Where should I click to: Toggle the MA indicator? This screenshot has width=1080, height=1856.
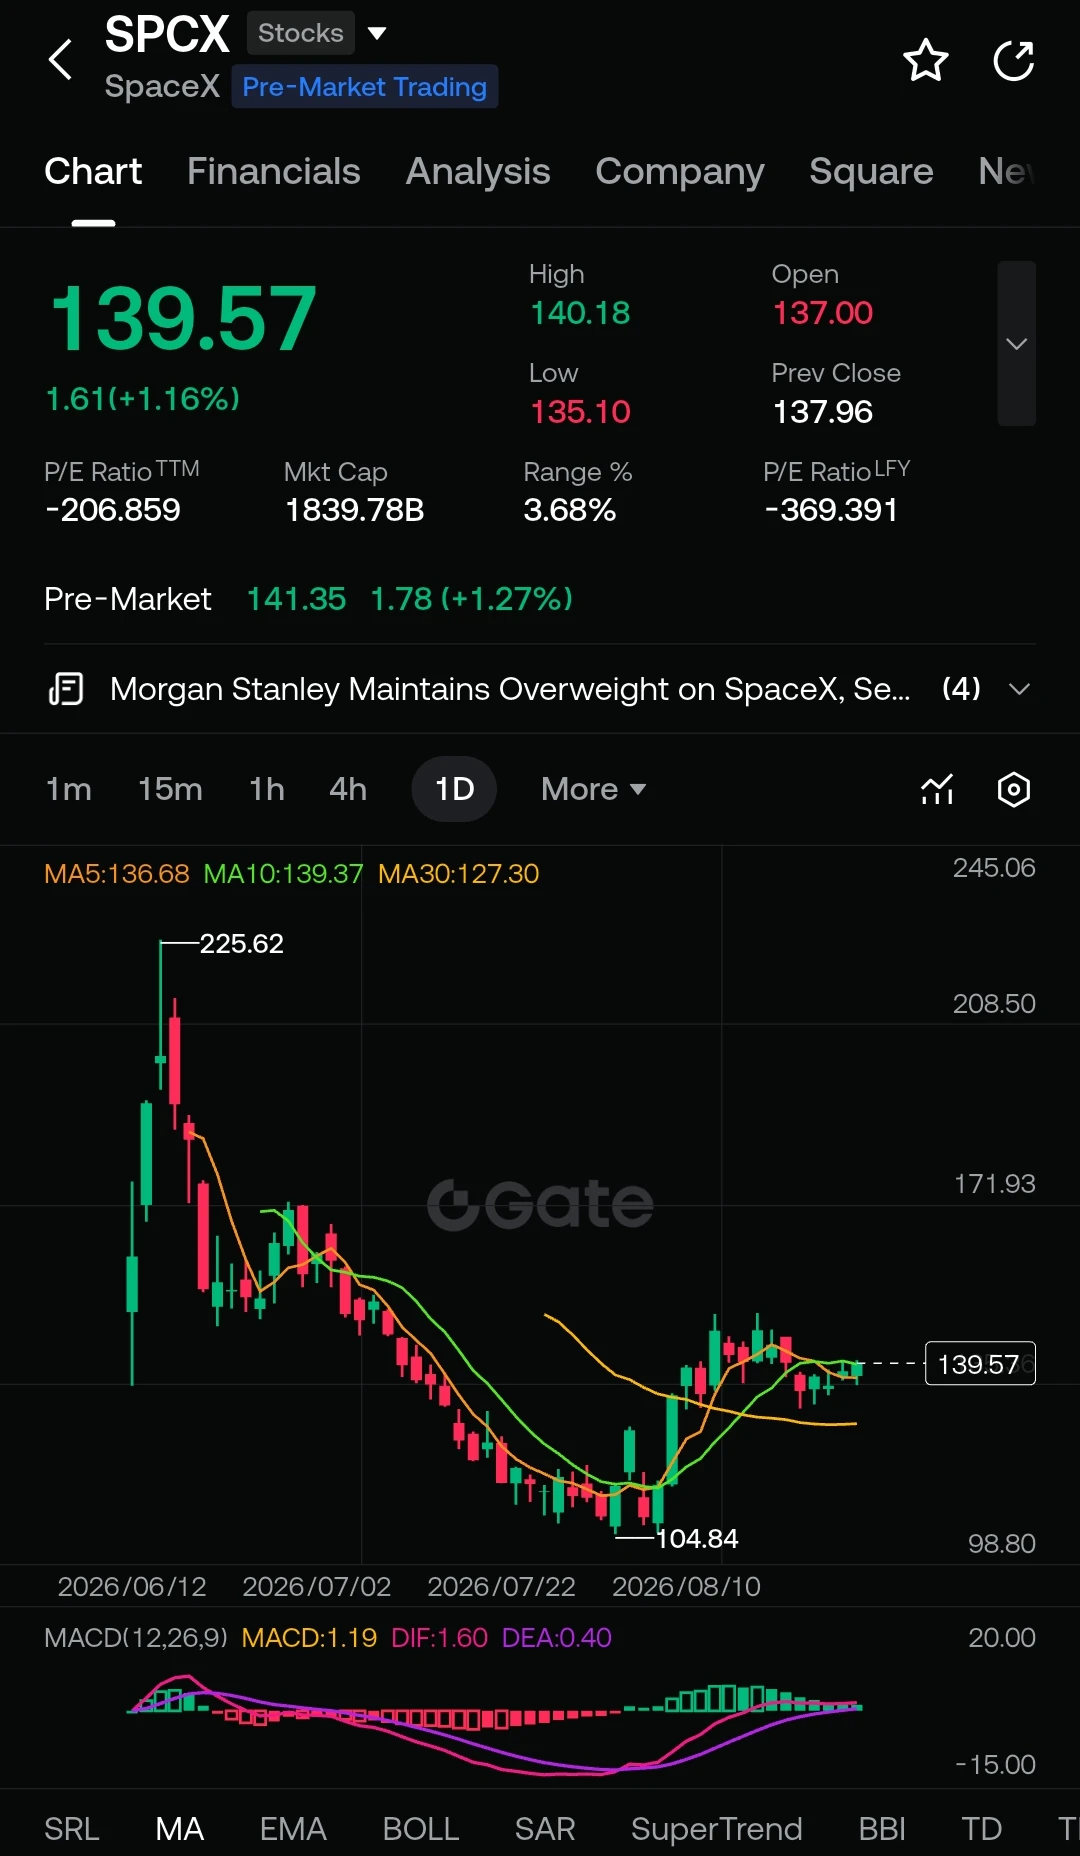[x=180, y=1829]
